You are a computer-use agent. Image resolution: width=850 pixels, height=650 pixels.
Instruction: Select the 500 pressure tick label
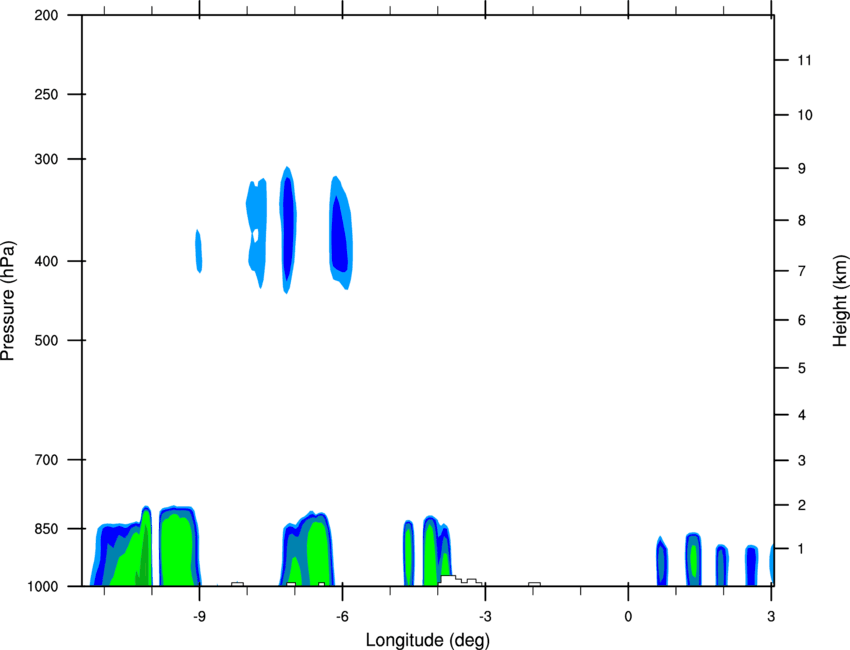coord(46,340)
